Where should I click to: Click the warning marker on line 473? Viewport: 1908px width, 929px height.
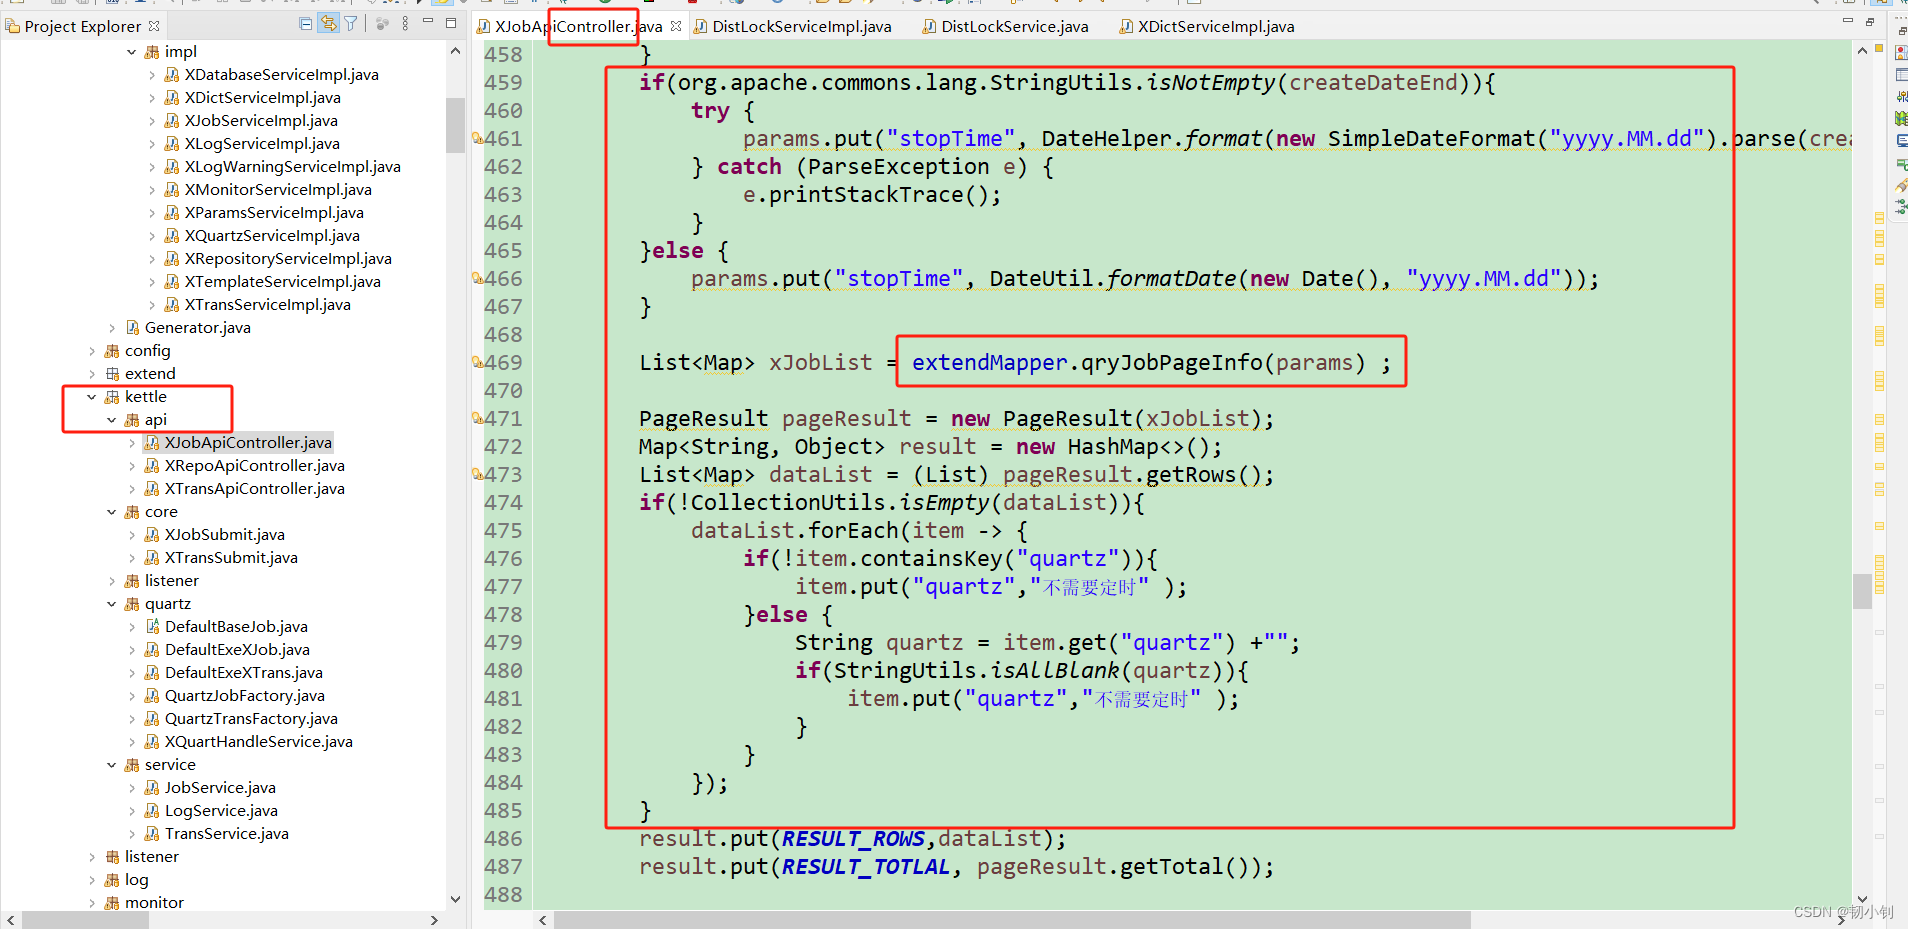coord(477,474)
